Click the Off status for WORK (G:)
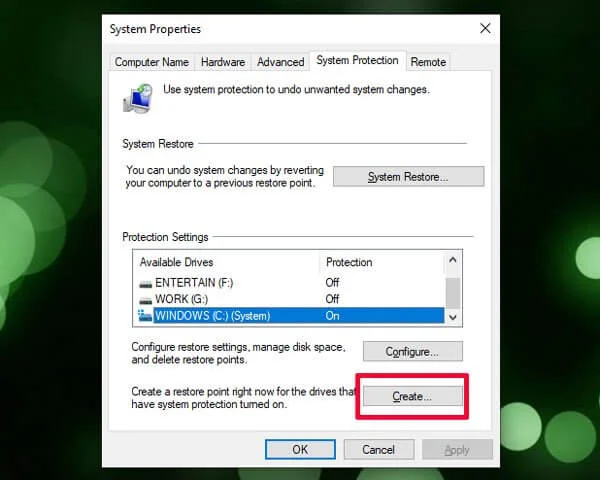Viewport: 600px width, 480px height. tap(332, 299)
